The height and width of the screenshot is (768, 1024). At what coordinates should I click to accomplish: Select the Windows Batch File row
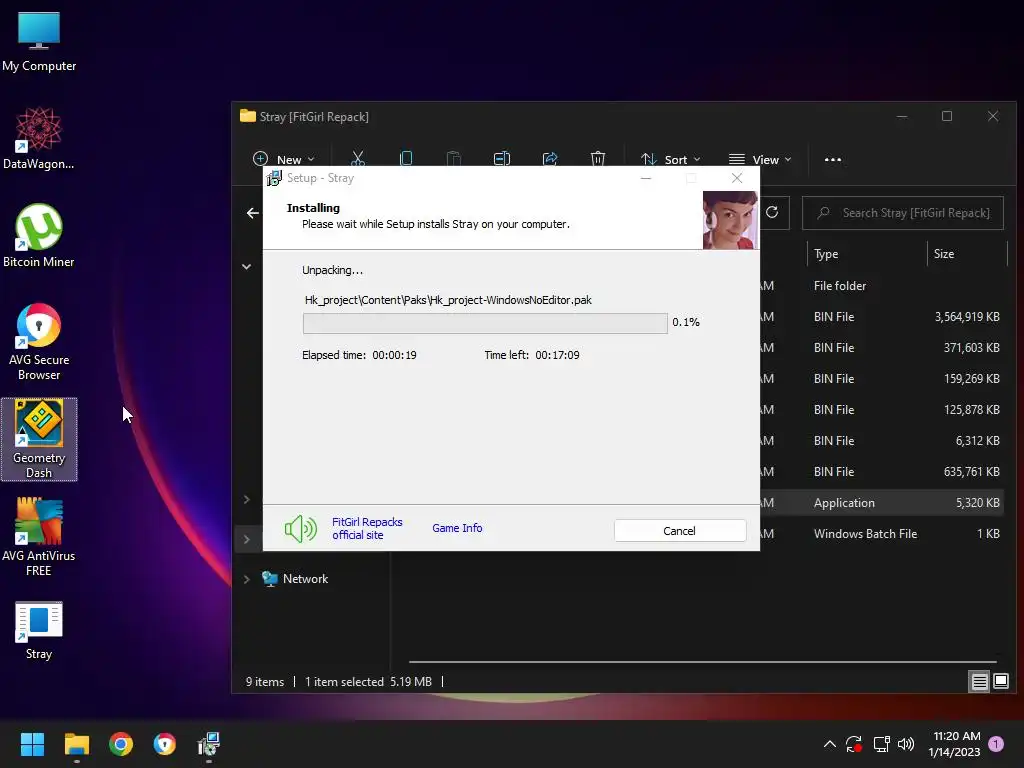click(882, 534)
